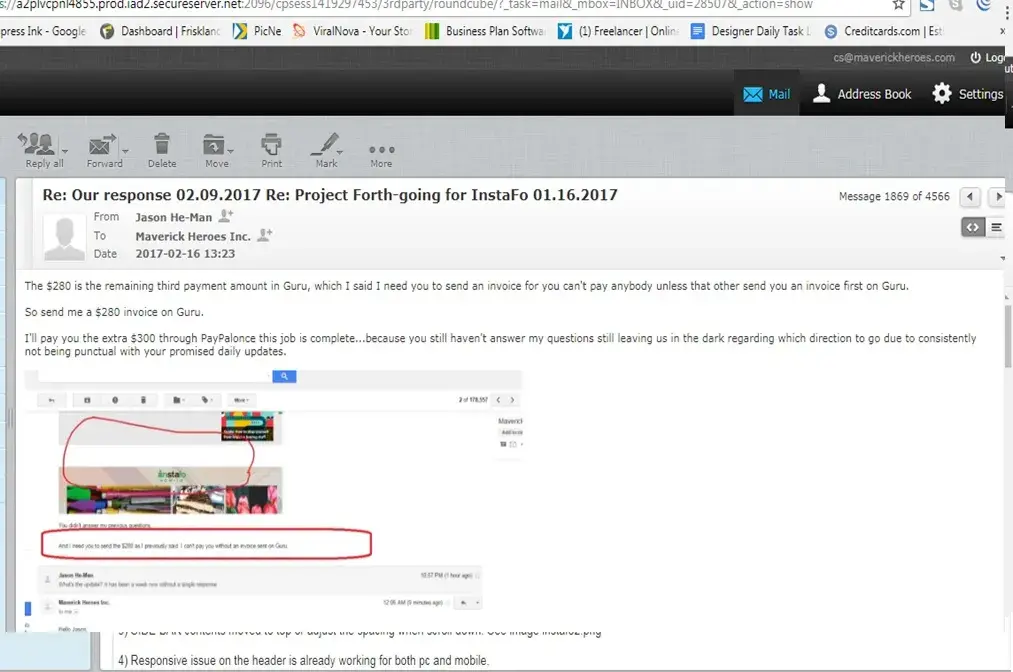Bookmark this page with the star icon
Viewport: 1013px width, 672px height.
pyautogui.click(x=899, y=5)
